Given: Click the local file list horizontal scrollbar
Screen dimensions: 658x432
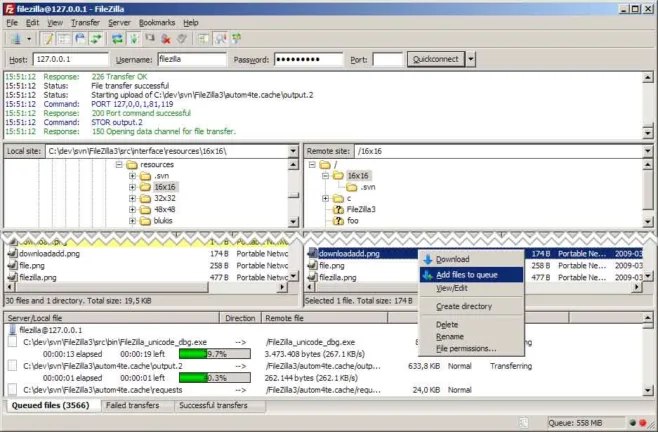Looking at the screenshot, I should click(x=146, y=287).
